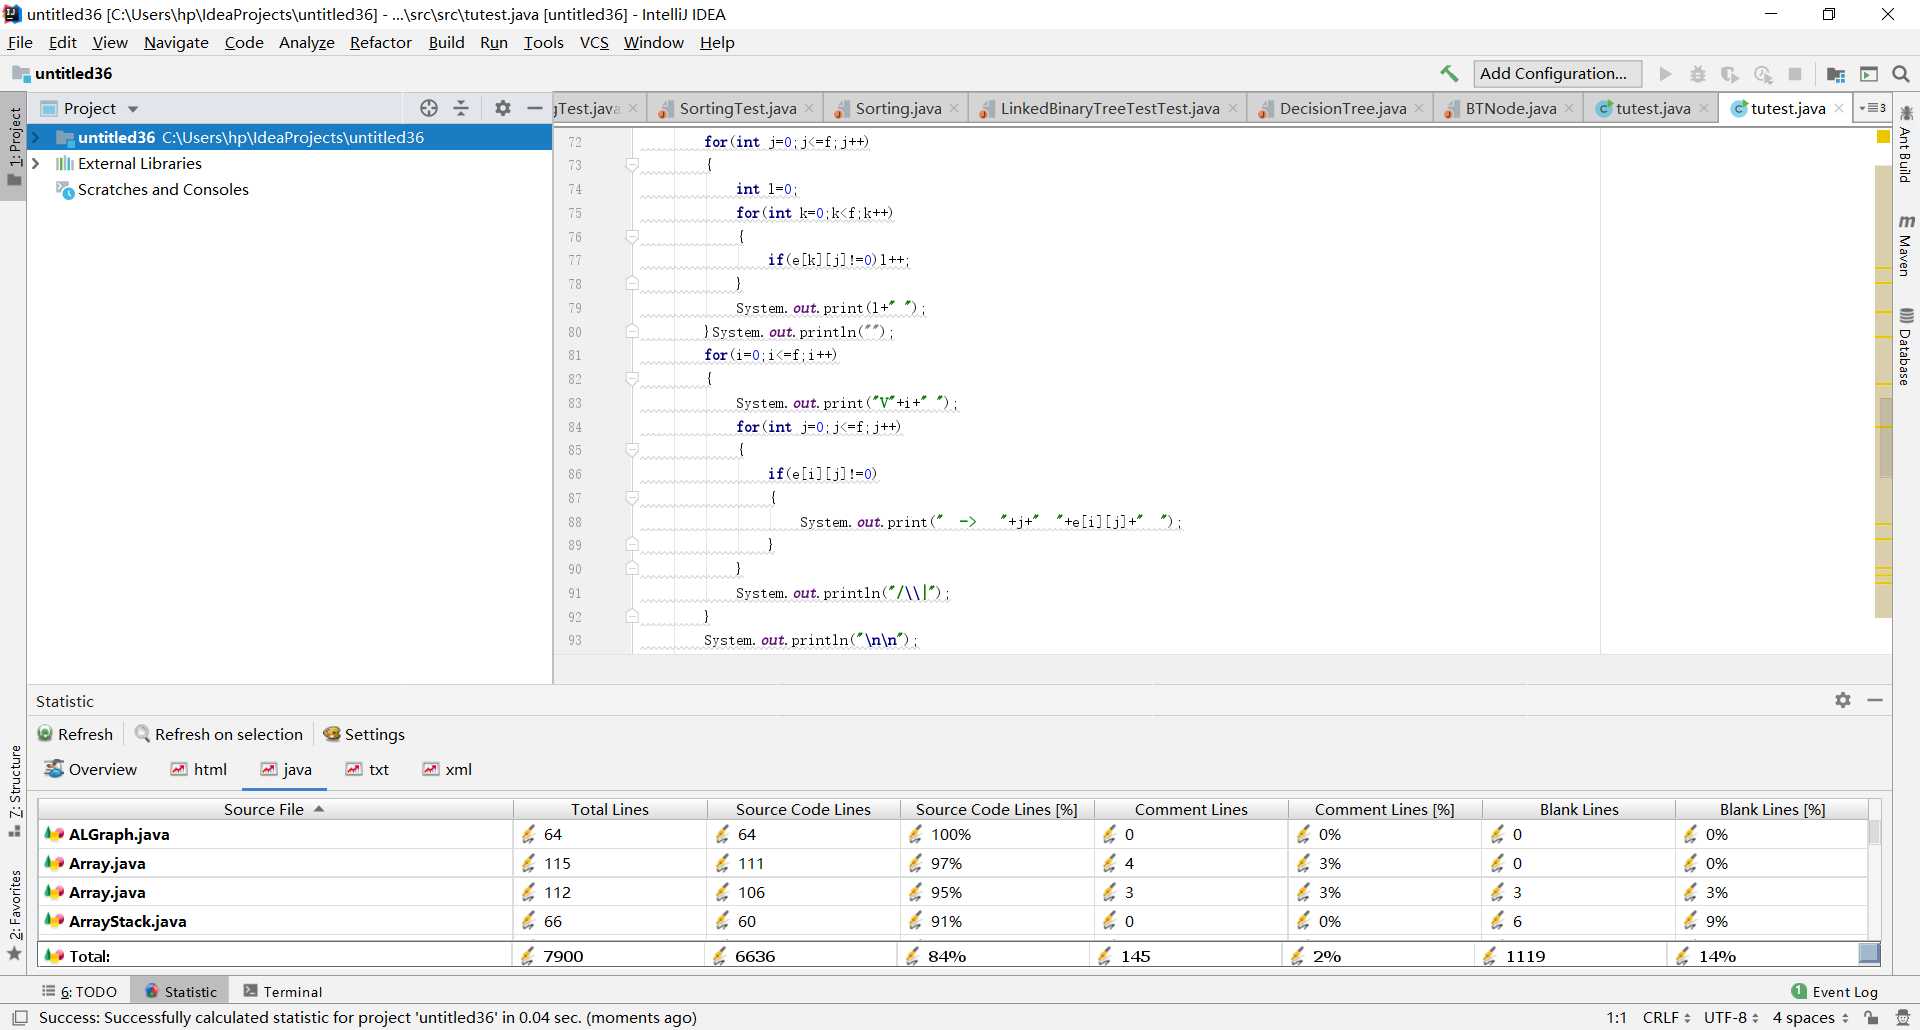Close the Sorting.java tab
The height and width of the screenshot is (1030, 1920).
tap(954, 108)
